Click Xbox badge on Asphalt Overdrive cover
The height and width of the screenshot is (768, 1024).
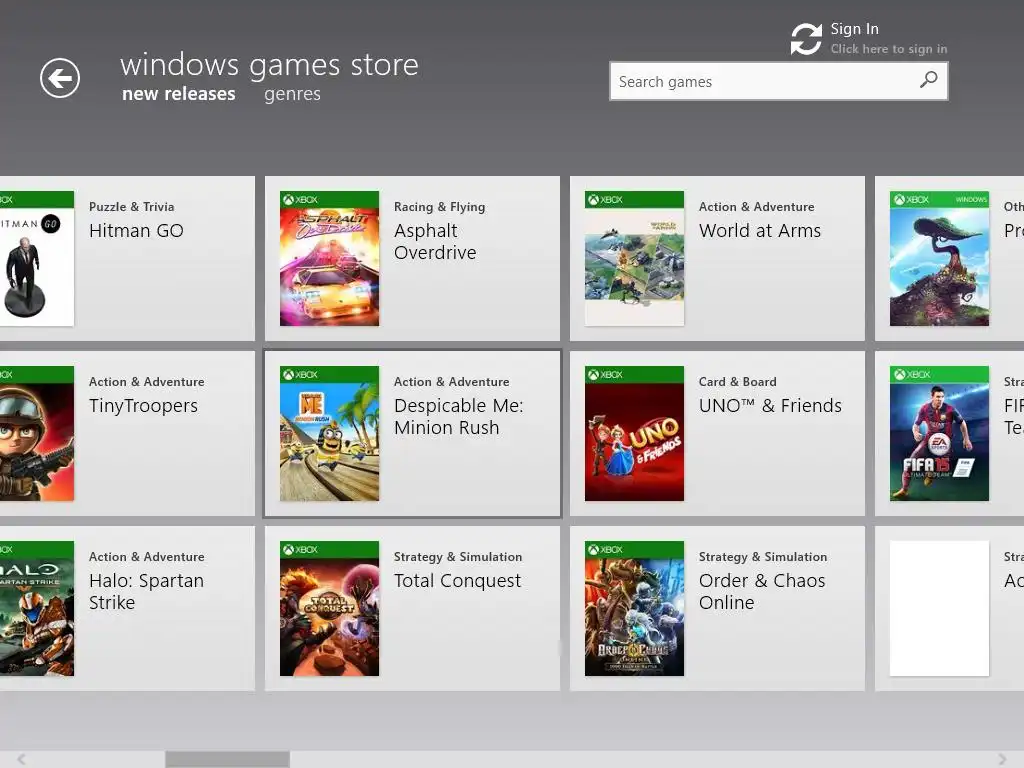pyautogui.click(x=300, y=200)
